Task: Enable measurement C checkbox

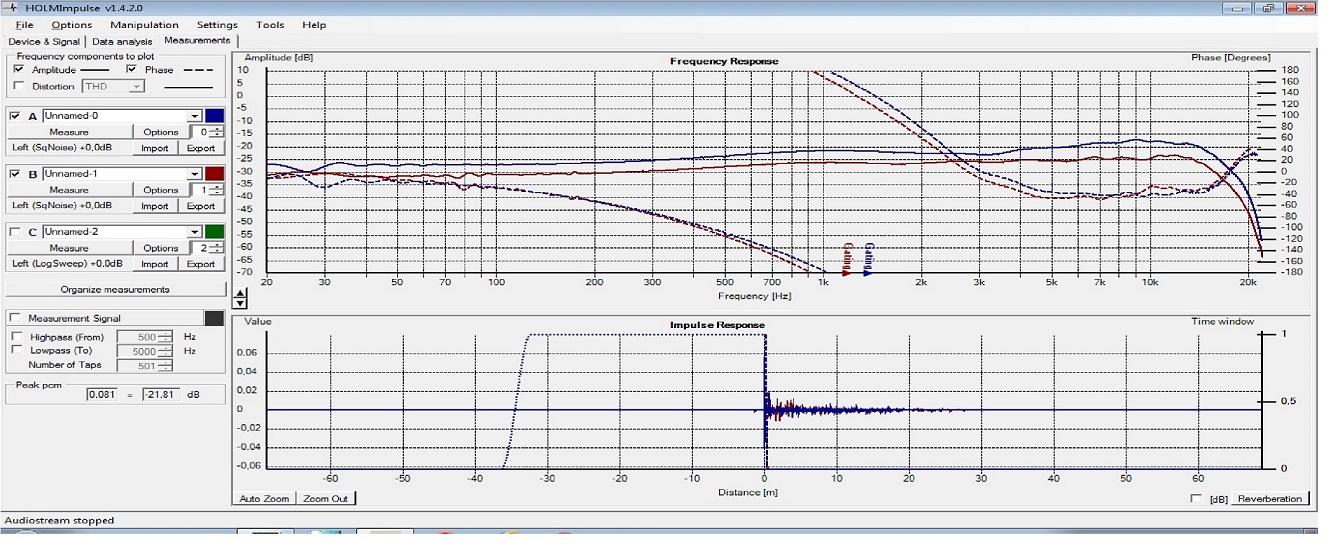Action: 15,232
